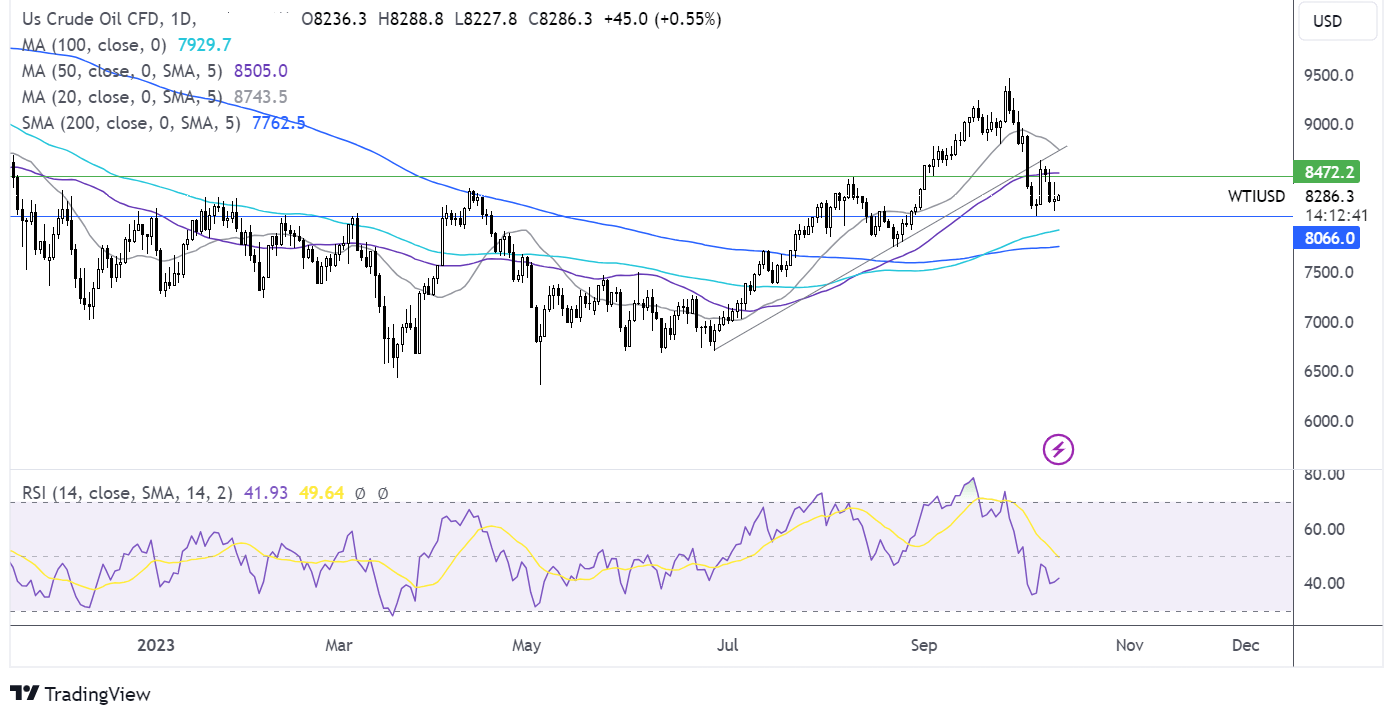Click the RSI 80.00 axis label
1398x720 pixels.
pos(1326,474)
